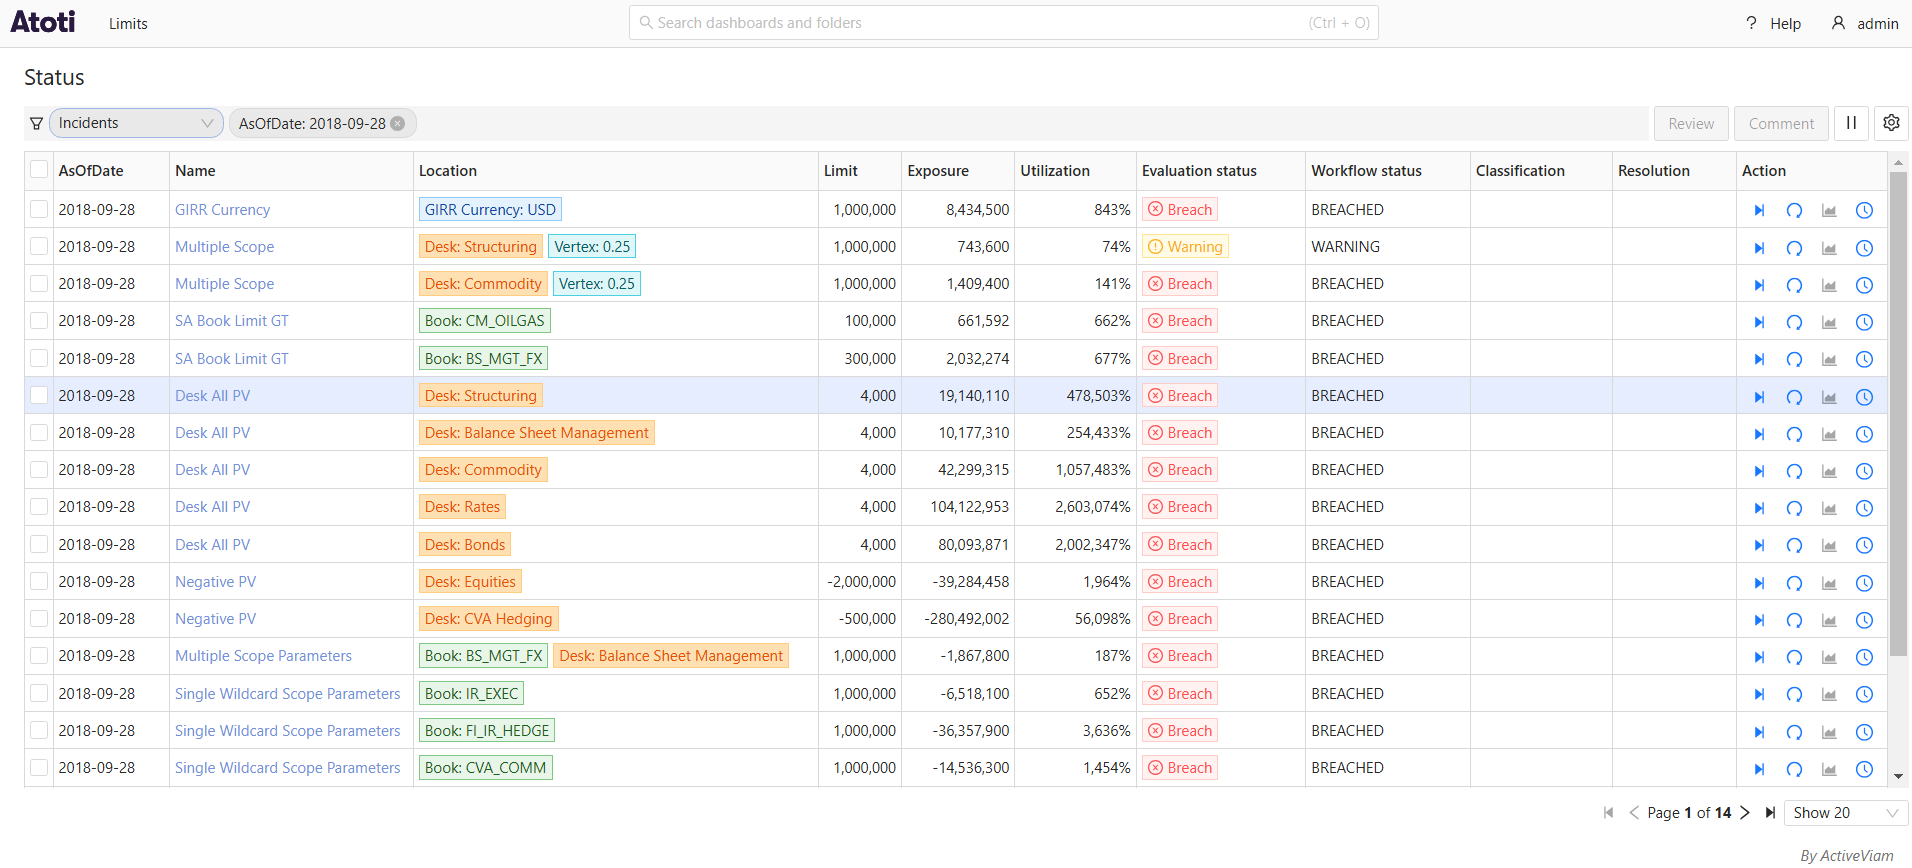The image size is (1912, 868).
Task: Click the step-forward icon in the GIRR Currency row
Action: click(x=1759, y=210)
